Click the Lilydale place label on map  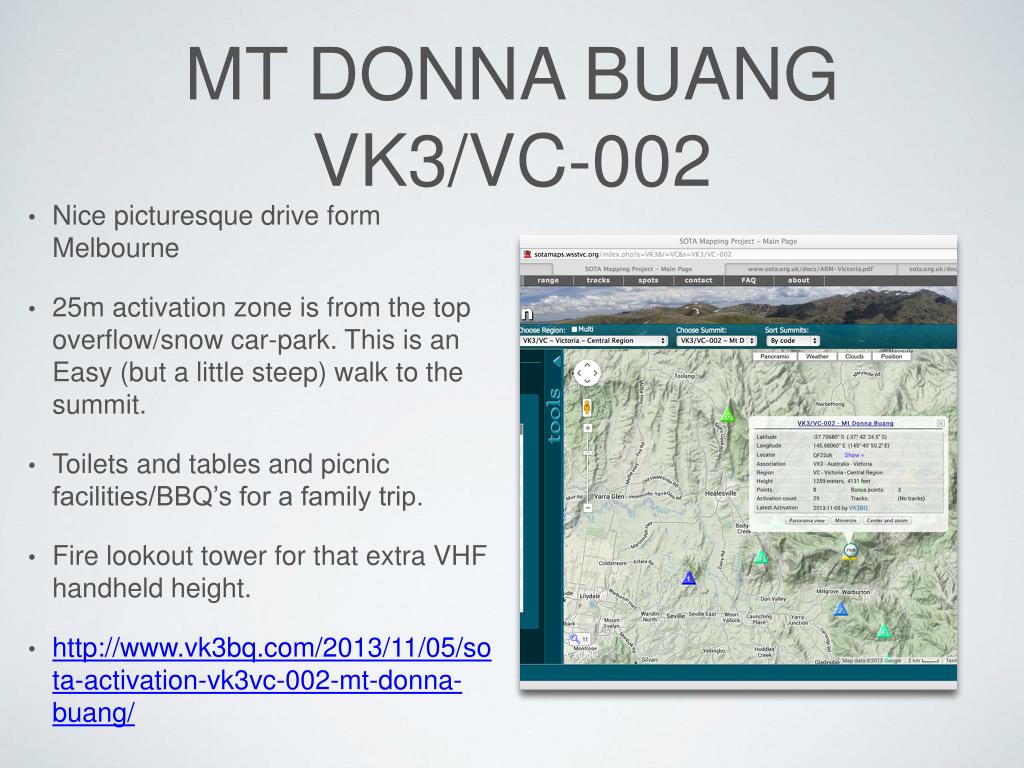(590, 596)
